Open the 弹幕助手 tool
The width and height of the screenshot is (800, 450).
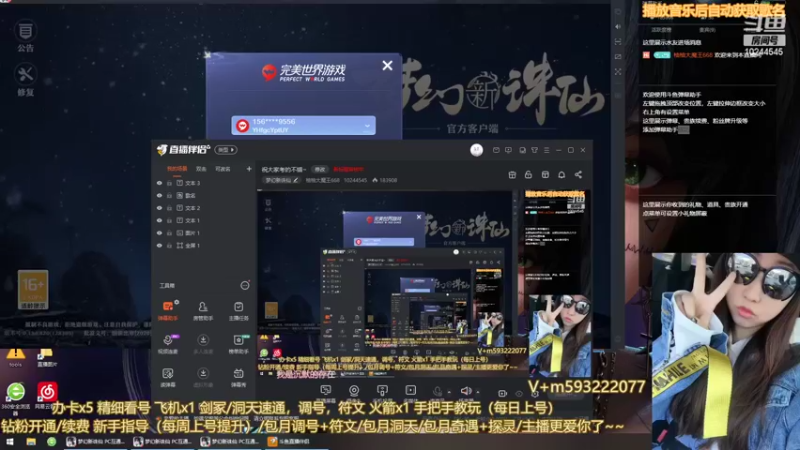pyautogui.click(x=168, y=310)
